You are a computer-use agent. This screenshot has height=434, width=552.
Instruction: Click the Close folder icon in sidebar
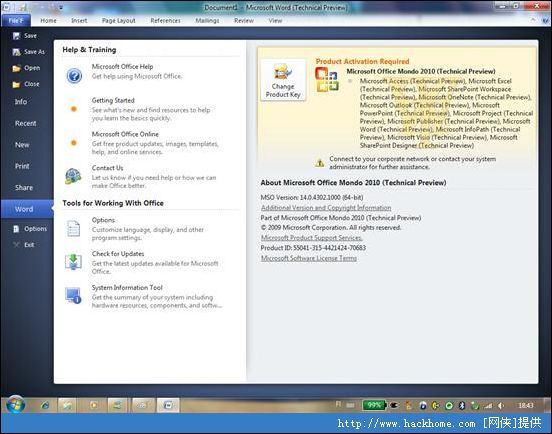[x=17, y=84]
